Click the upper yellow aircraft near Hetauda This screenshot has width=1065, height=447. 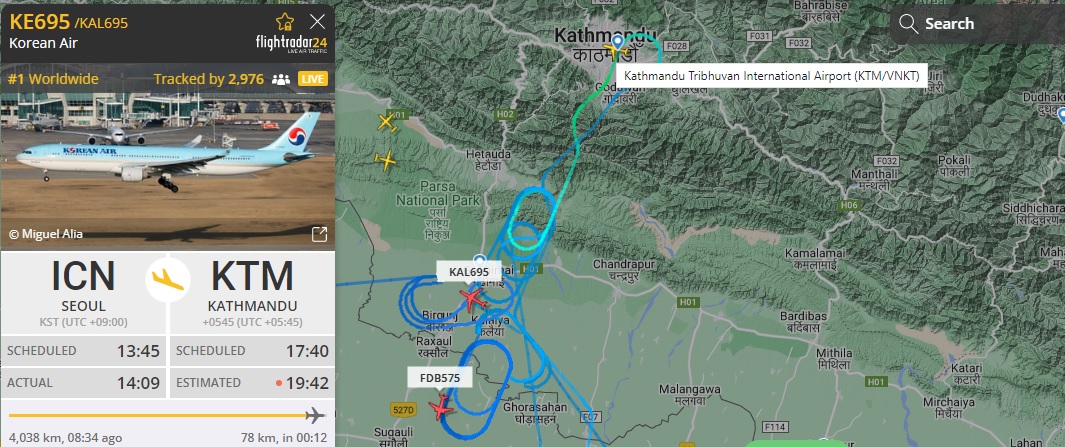pos(386,123)
